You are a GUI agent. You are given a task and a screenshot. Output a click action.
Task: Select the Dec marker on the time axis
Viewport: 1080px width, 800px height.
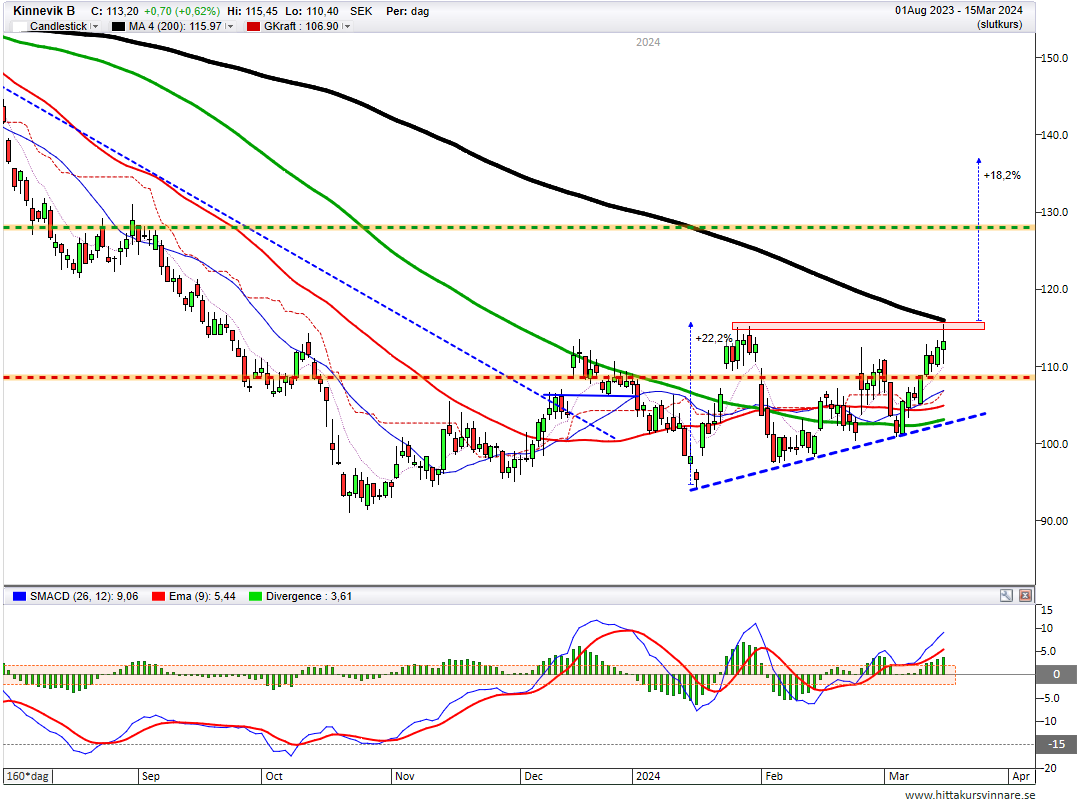click(x=534, y=776)
